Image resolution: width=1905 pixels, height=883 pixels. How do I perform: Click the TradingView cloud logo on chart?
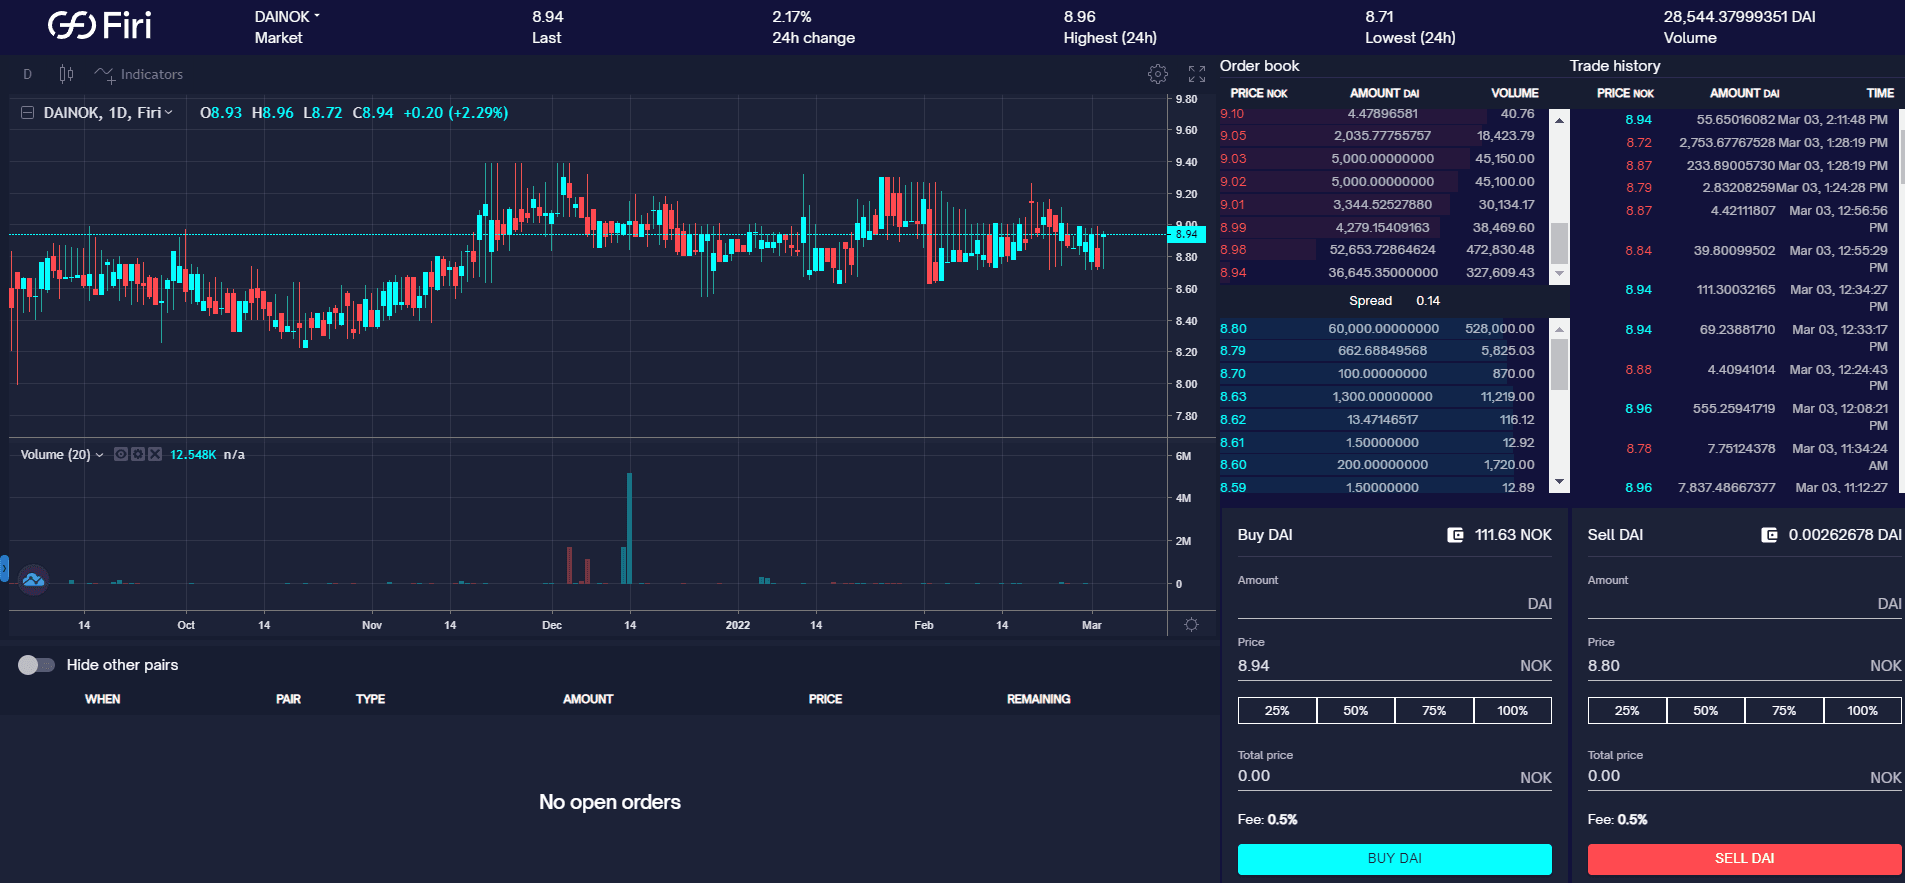tap(33, 579)
